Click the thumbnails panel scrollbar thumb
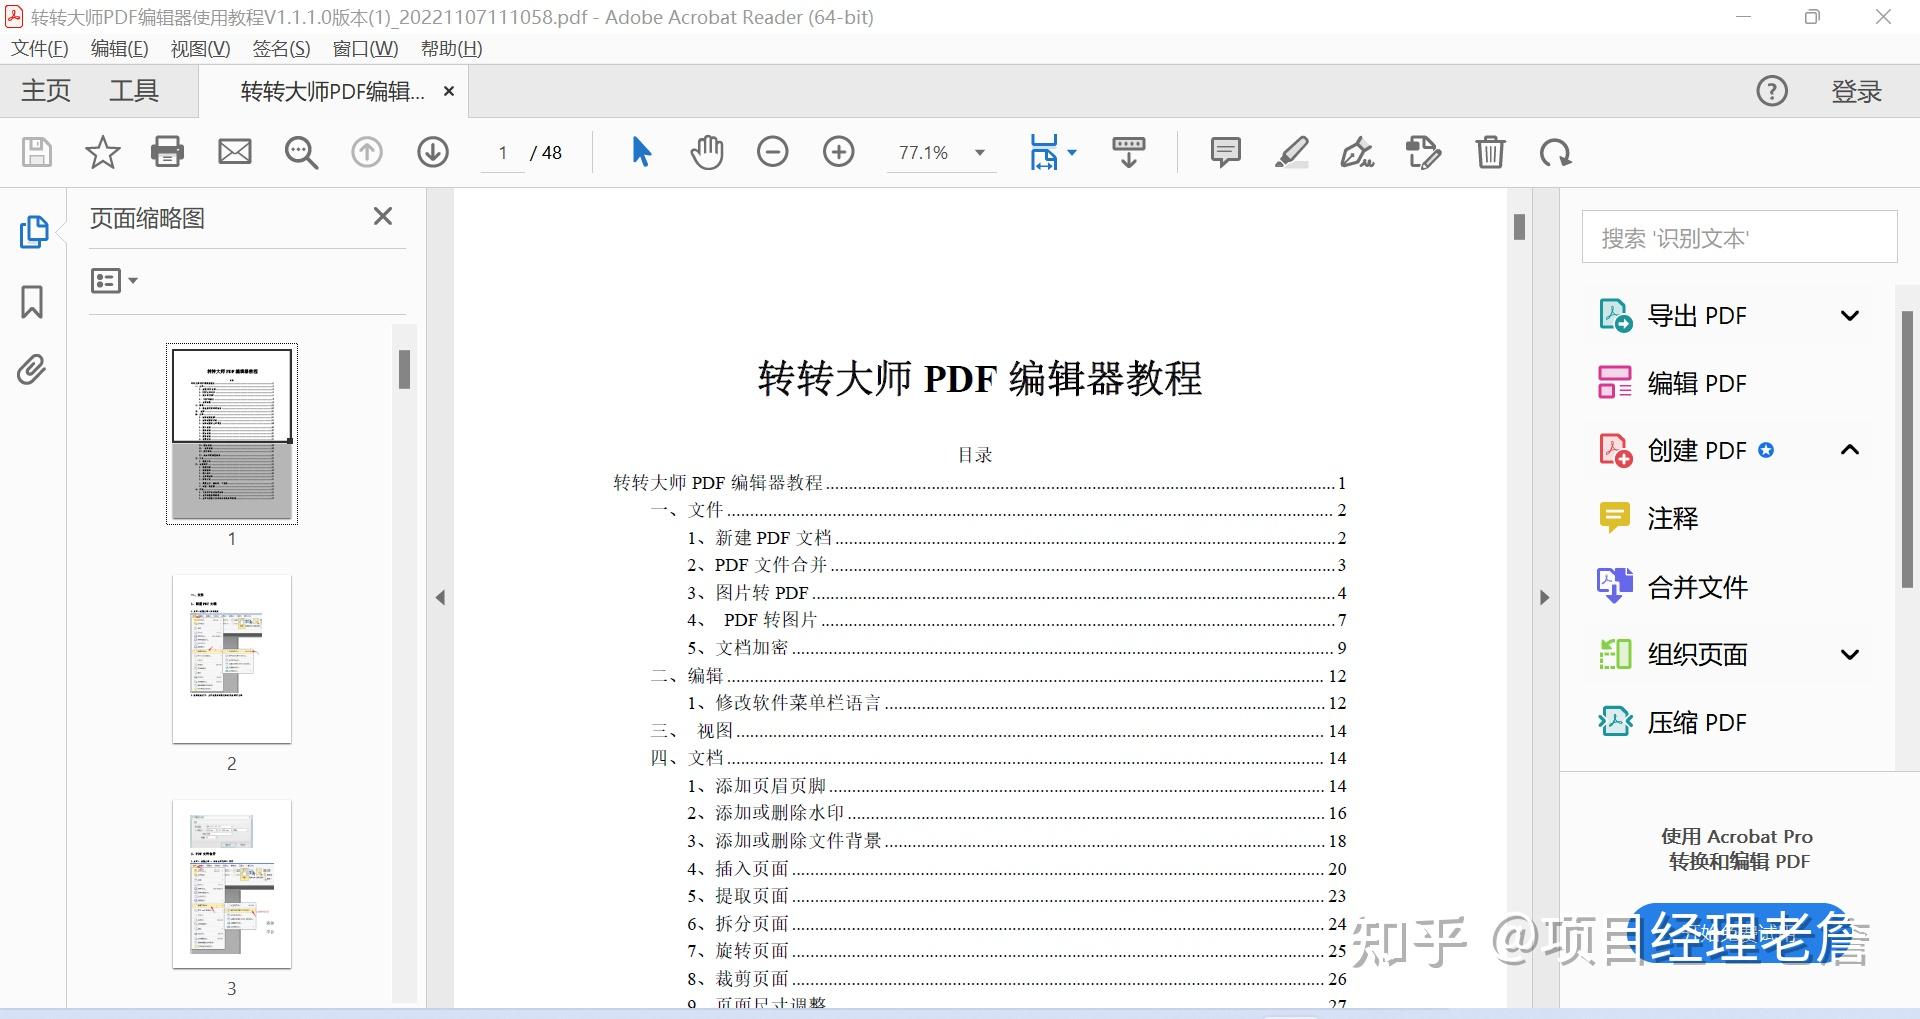This screenshot has height=1019, width=1920. pos(404,369)
